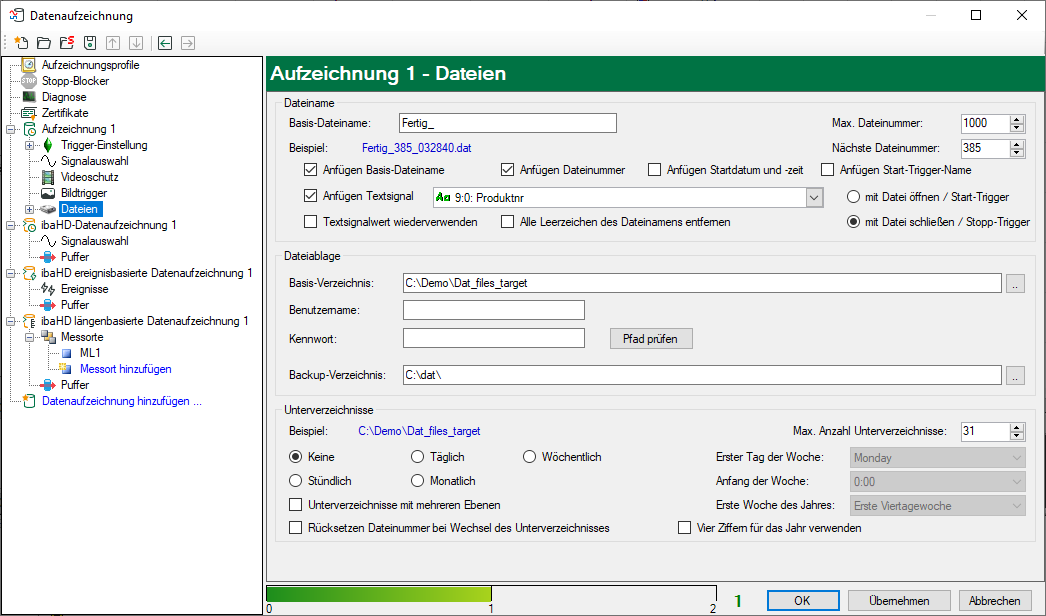Click the green left arrow toolbar icon
This screenshot has height=616, width=1046.
point(165,43)
